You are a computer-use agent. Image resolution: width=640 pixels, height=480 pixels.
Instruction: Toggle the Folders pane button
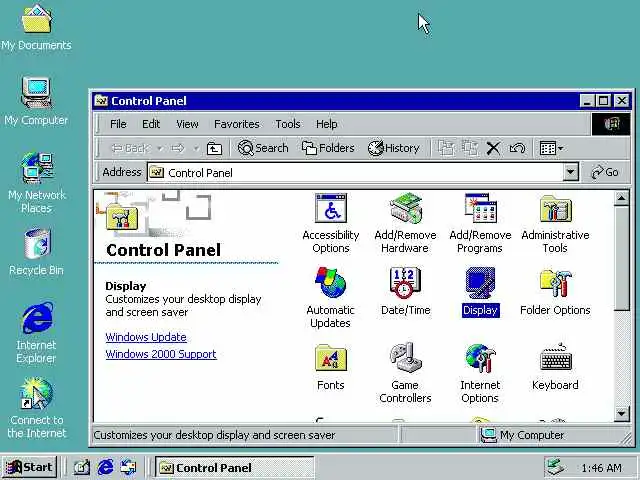tap(328, 148)
